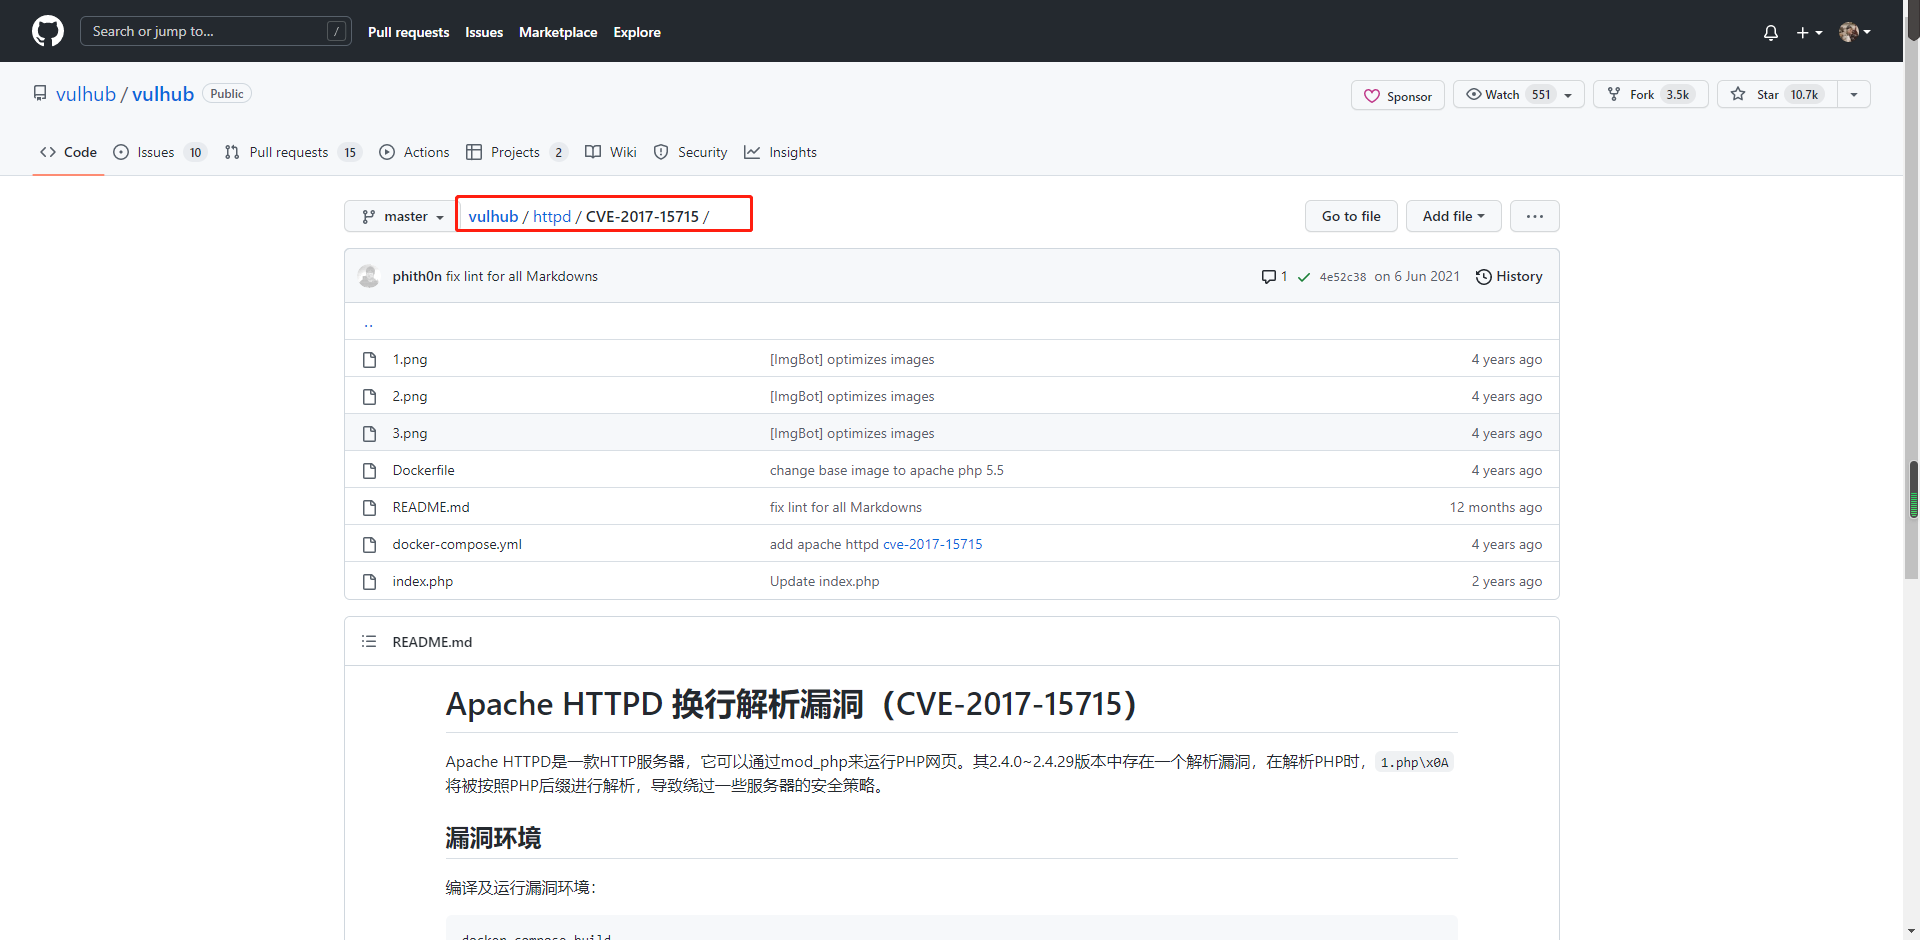The width and height of the screenshot is (1920, 940).
Task: Open the plus create-new menu
Action: point(1809,32)
